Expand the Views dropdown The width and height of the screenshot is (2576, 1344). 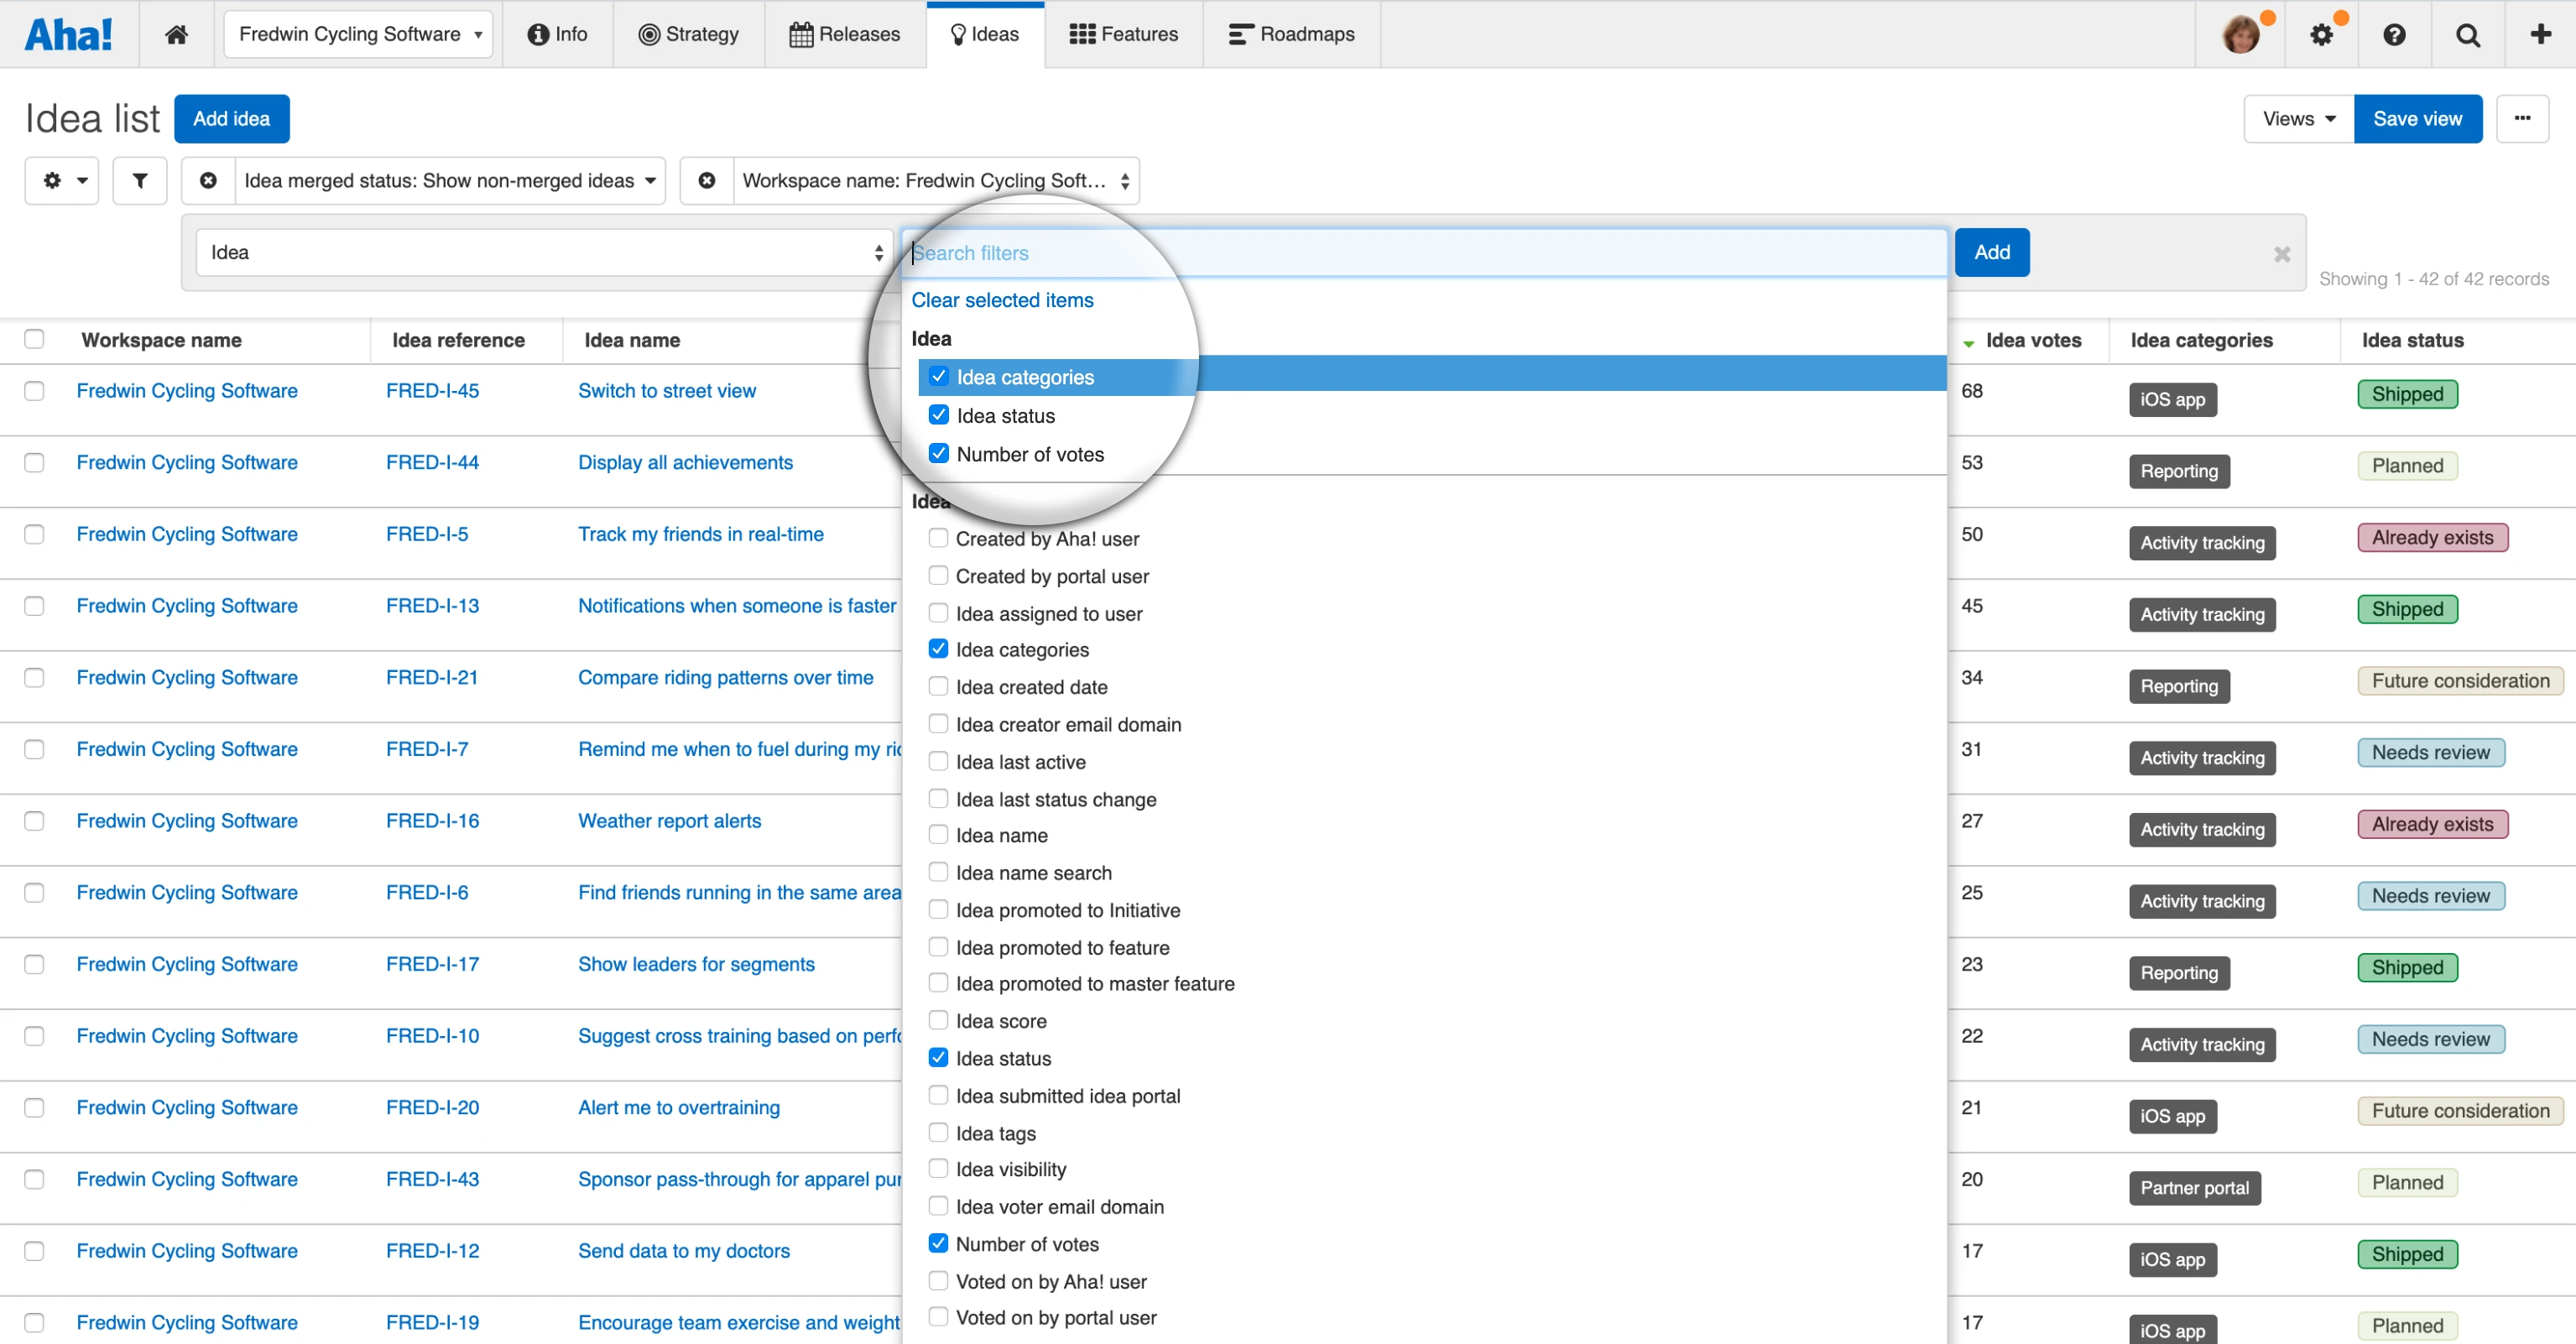point(2298,118)
